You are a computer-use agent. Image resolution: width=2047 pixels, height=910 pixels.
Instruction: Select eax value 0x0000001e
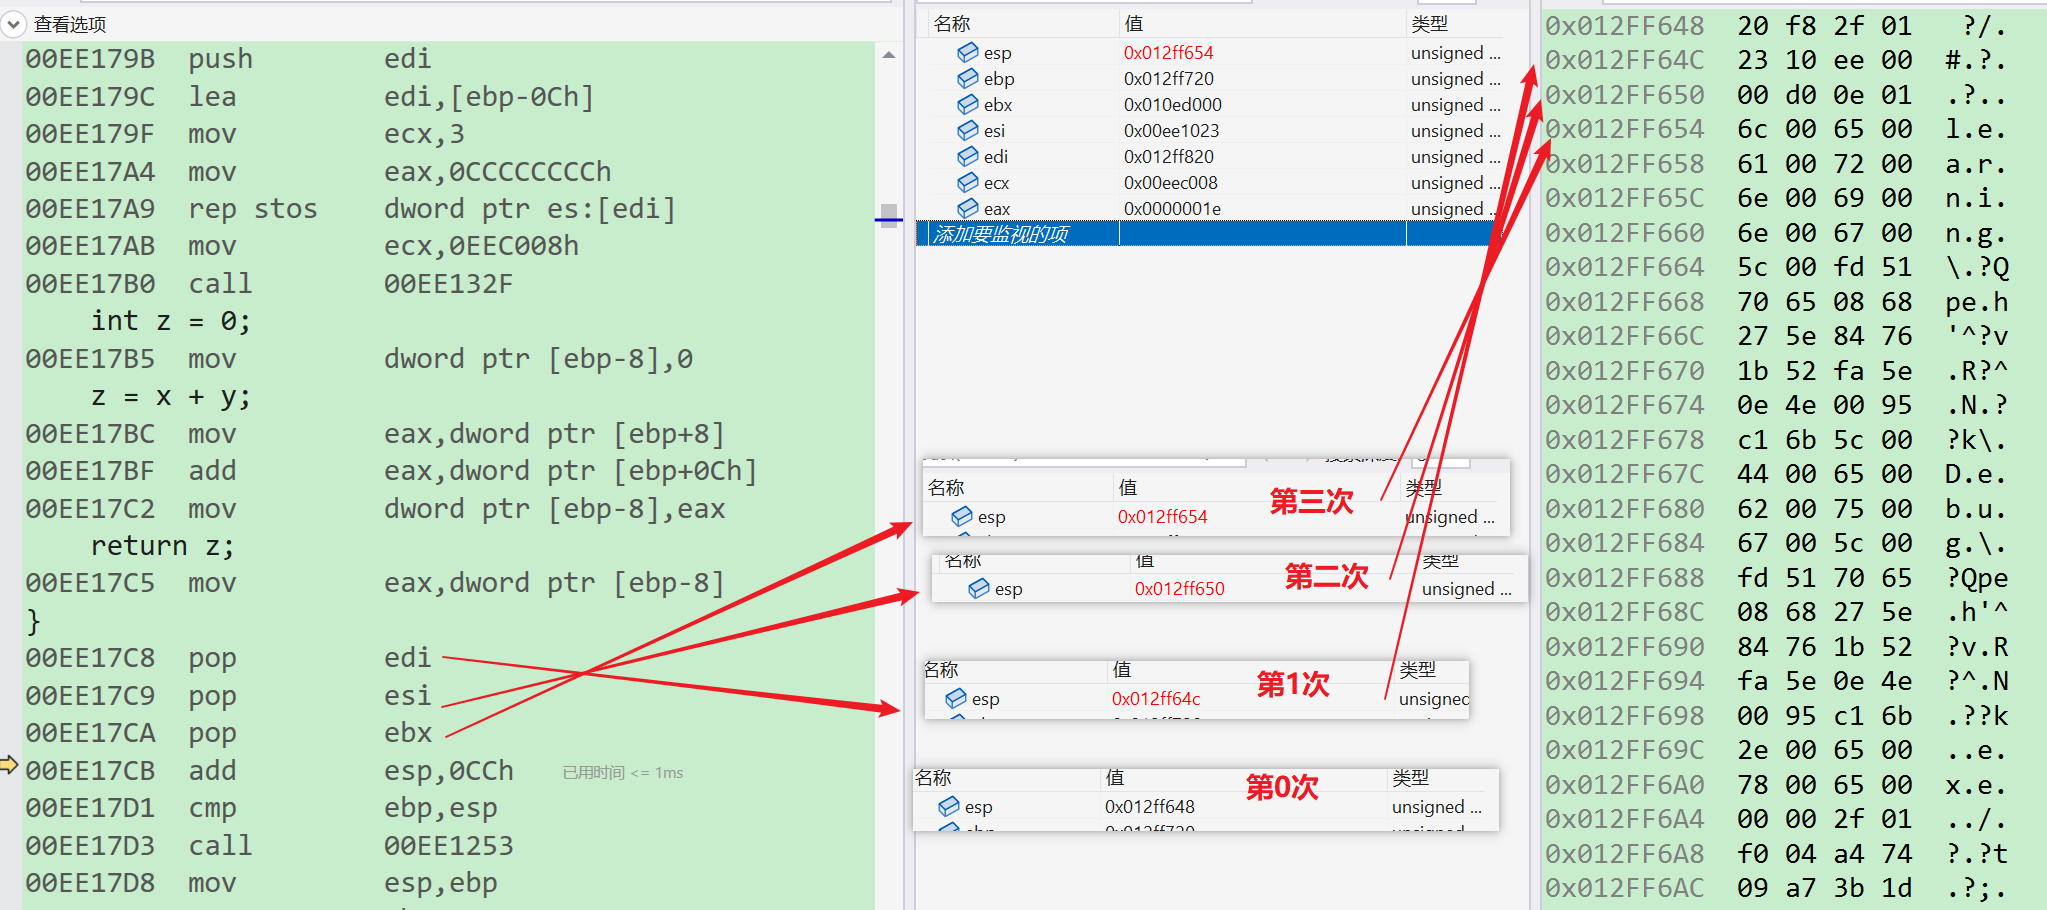tap(1171, 208)
